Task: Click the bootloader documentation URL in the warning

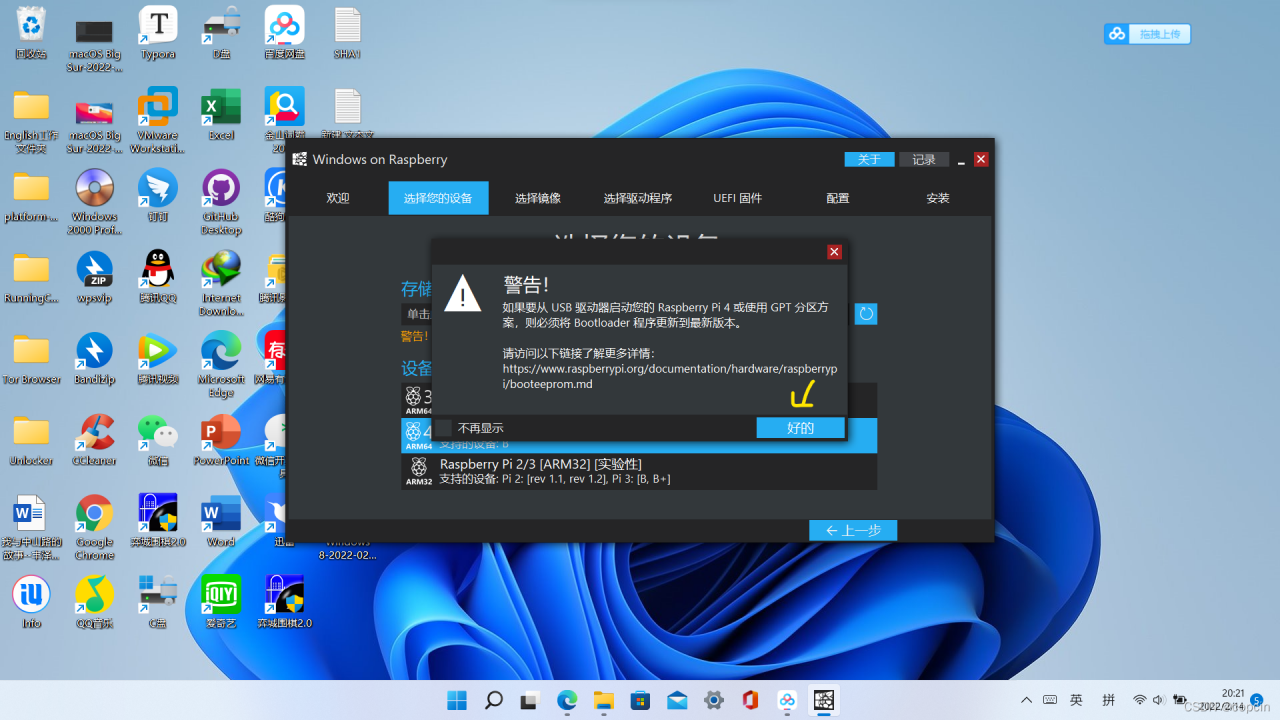Action: pos(670,376)
